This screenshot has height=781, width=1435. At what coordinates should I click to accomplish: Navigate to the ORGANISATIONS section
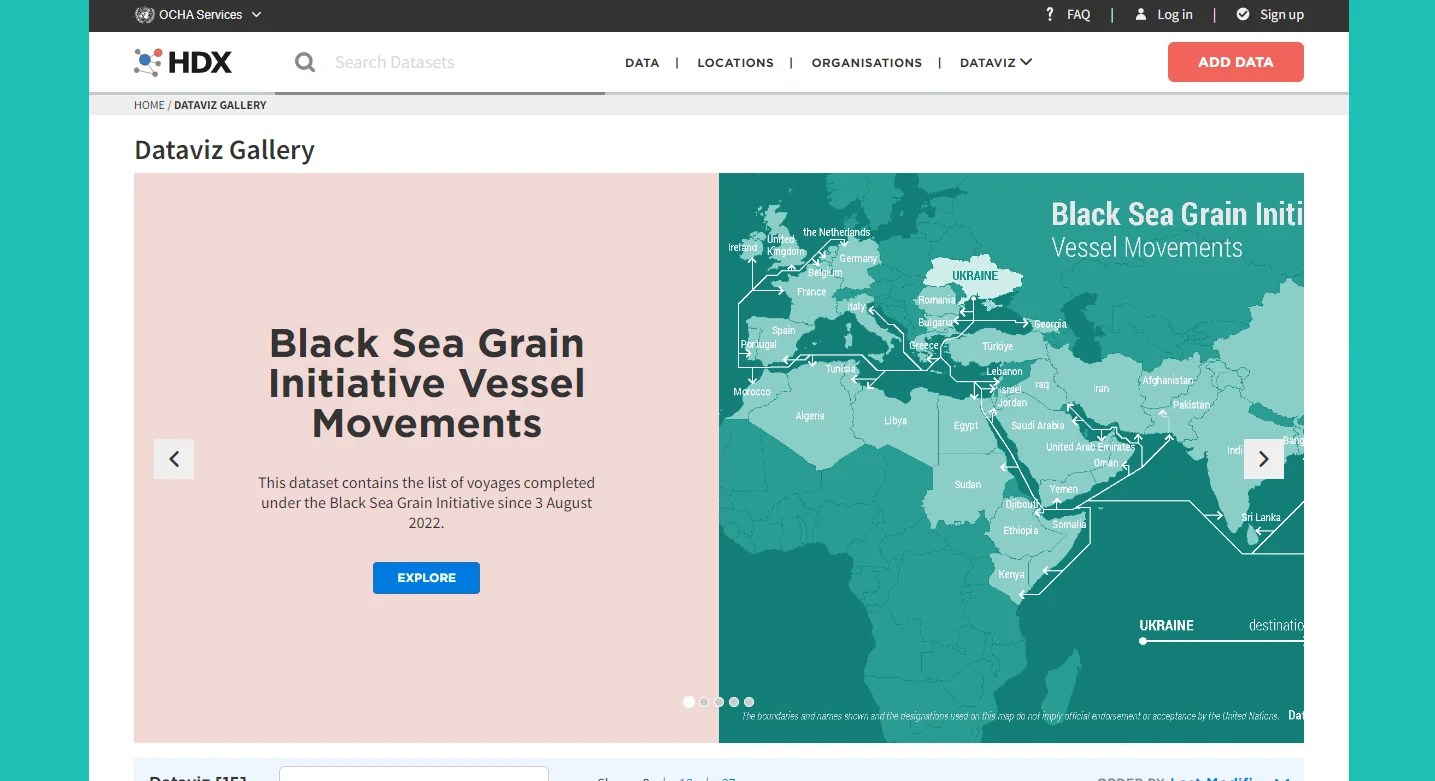(x=866, y=62)
